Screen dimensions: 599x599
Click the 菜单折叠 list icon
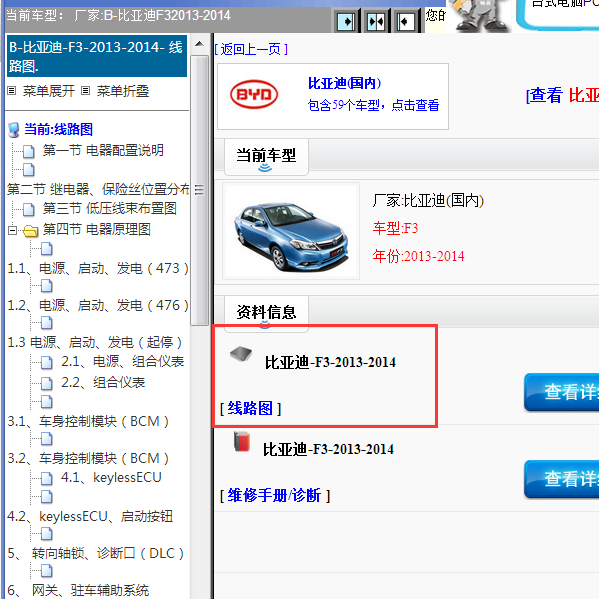86,91
